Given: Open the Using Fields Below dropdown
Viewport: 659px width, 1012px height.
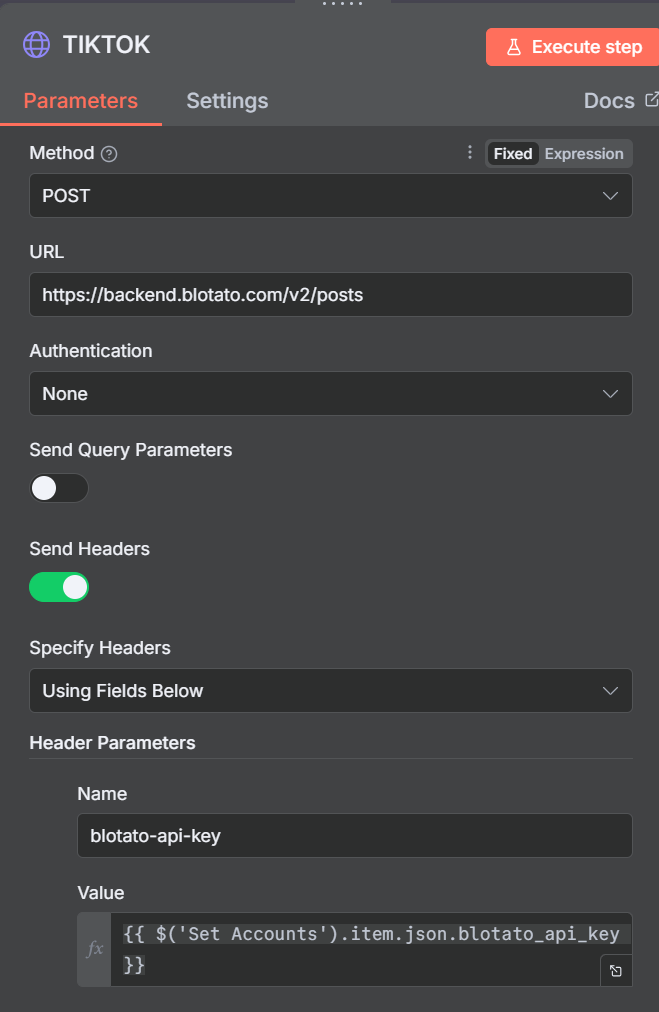Looking at the screenshot, I should pos(330,691).
